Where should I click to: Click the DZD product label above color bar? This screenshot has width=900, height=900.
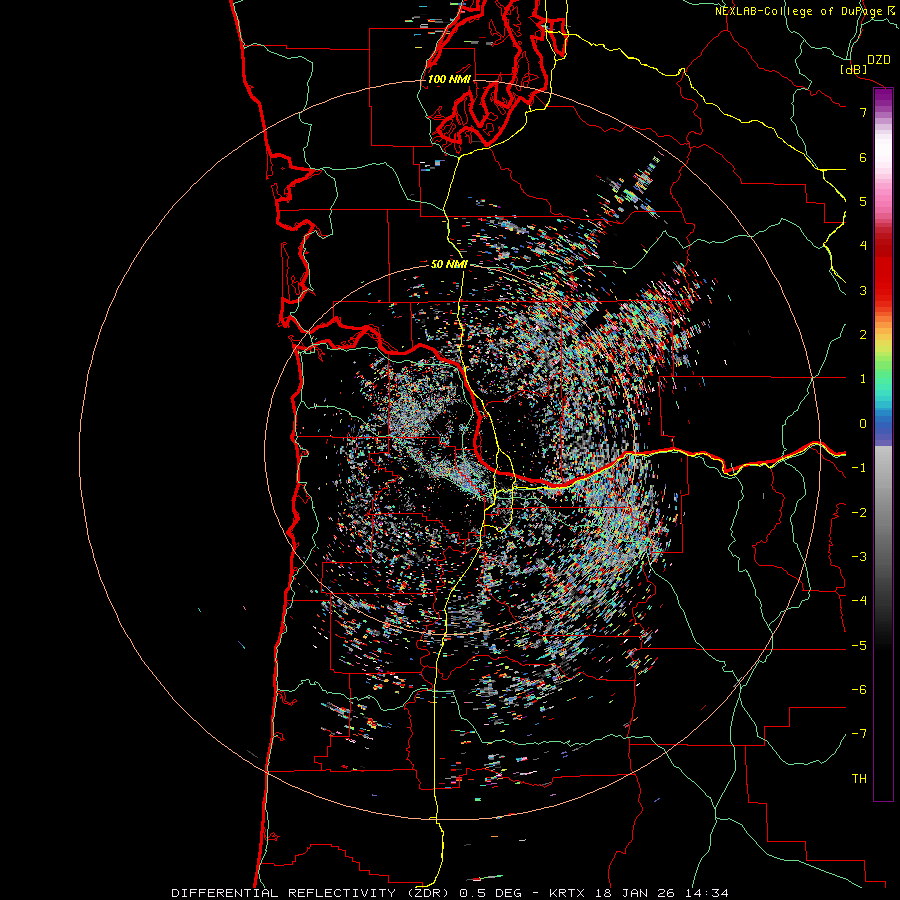click(x=879, y=60)
